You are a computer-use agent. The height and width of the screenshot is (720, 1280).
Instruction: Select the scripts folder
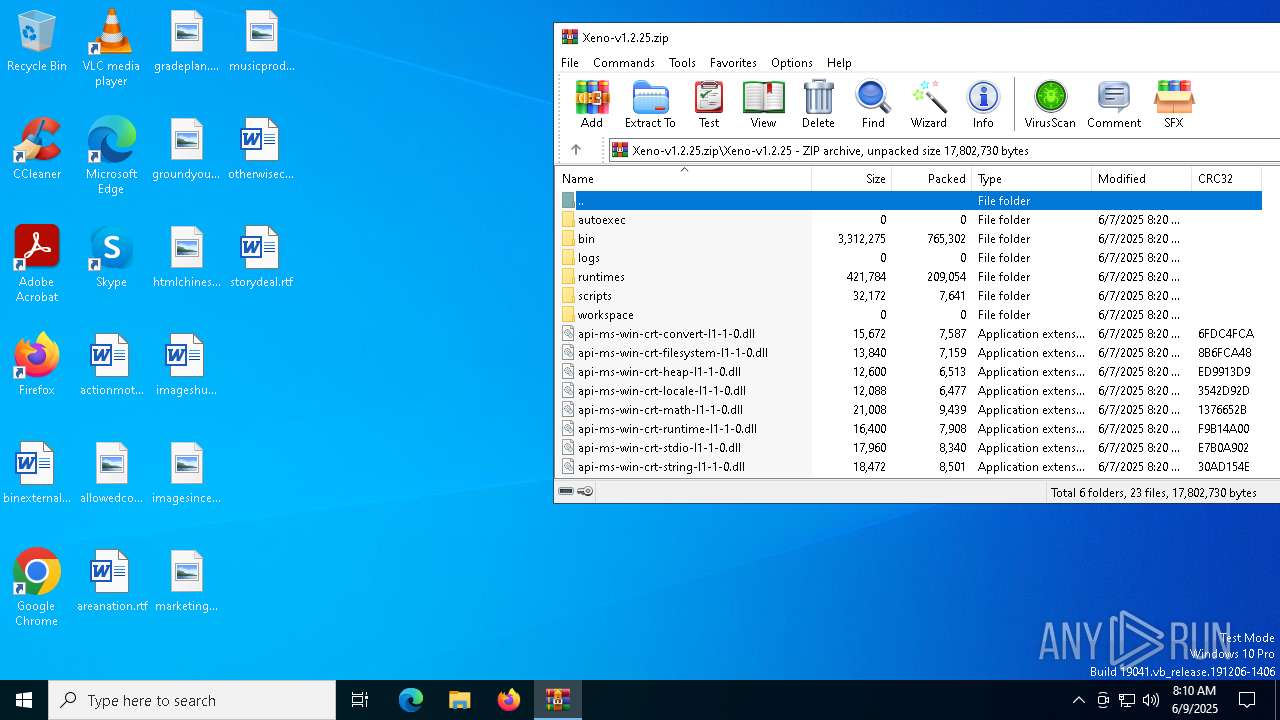coord(909,295)
